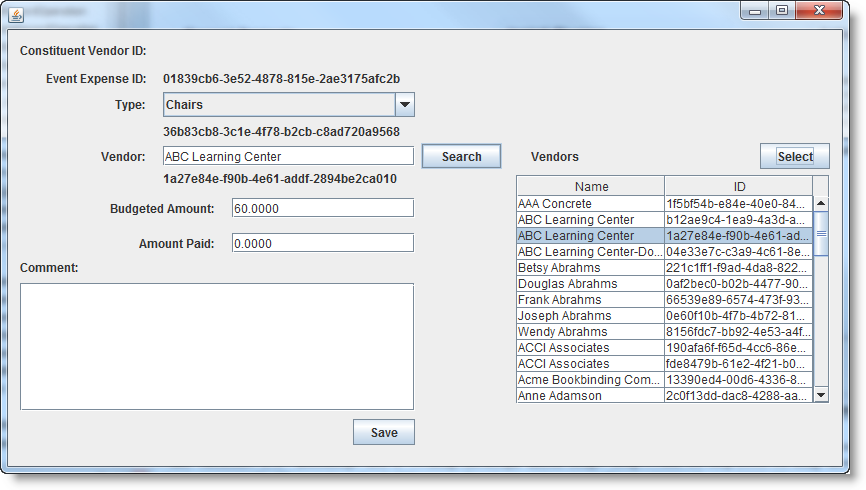The height and width of the screenshot is (490, 866).
Task: Select the Betsy Abrahms vendor row
Action: (664, 267)
